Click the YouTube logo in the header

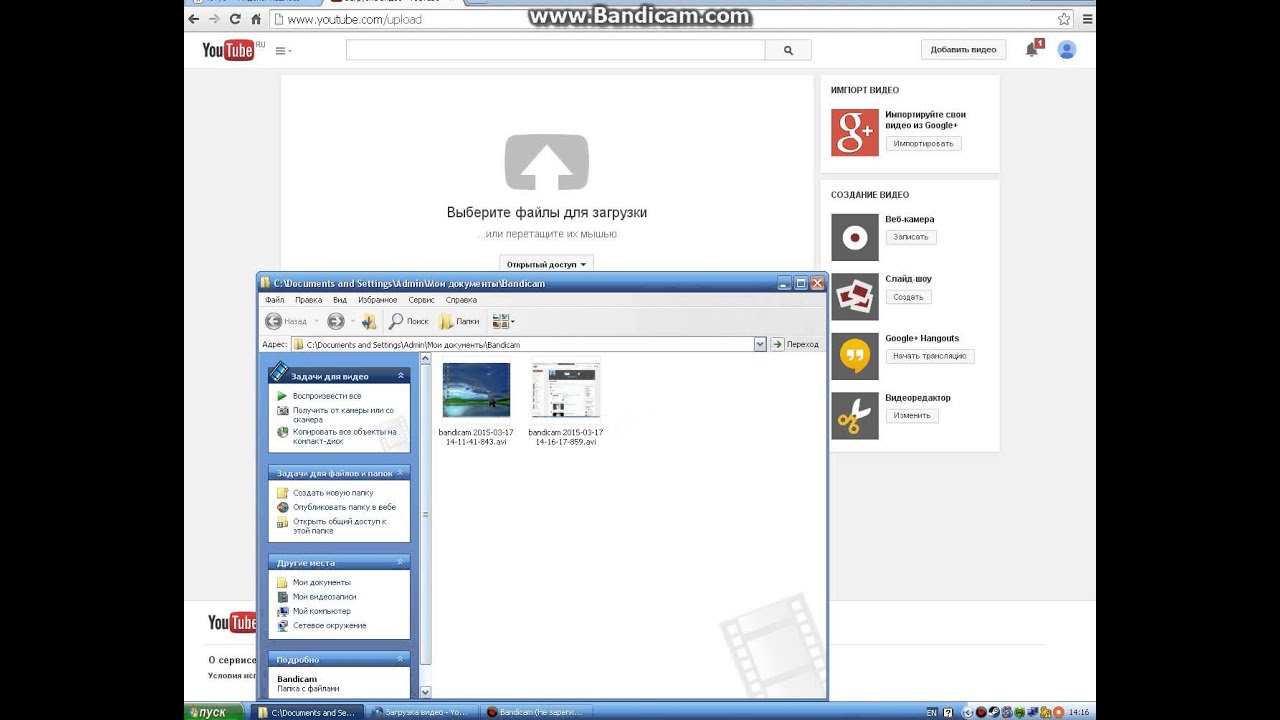tap(229, 50)
